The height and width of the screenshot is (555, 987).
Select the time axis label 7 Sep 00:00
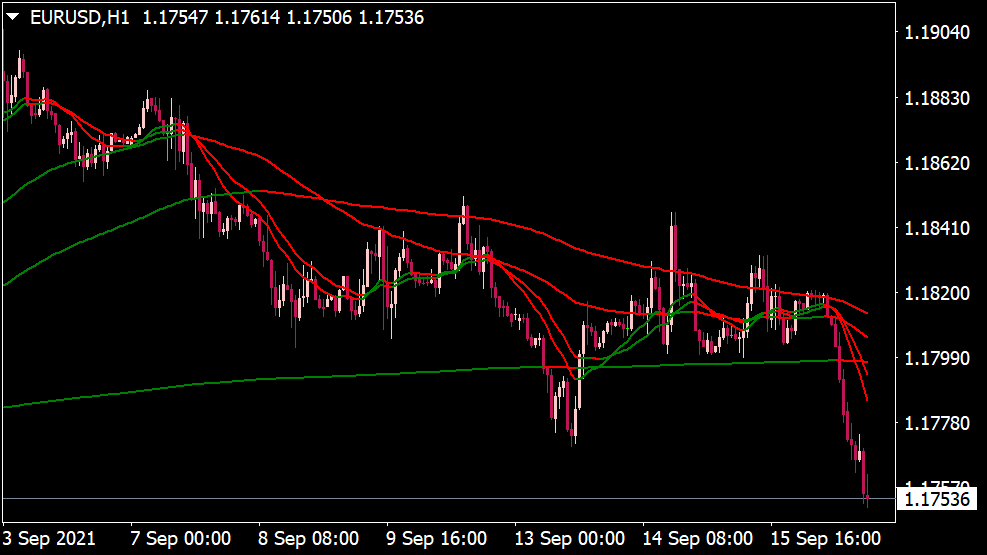click(181, 539)
